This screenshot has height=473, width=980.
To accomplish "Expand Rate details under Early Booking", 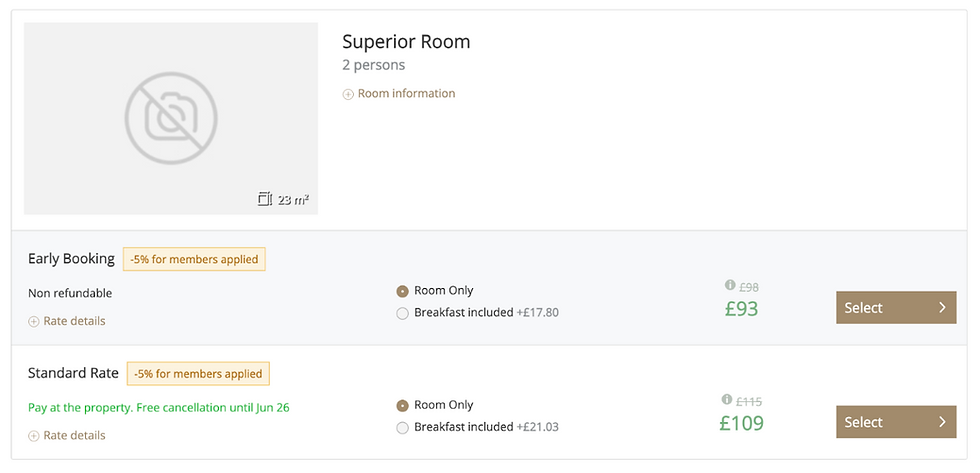I will (67, 321).
